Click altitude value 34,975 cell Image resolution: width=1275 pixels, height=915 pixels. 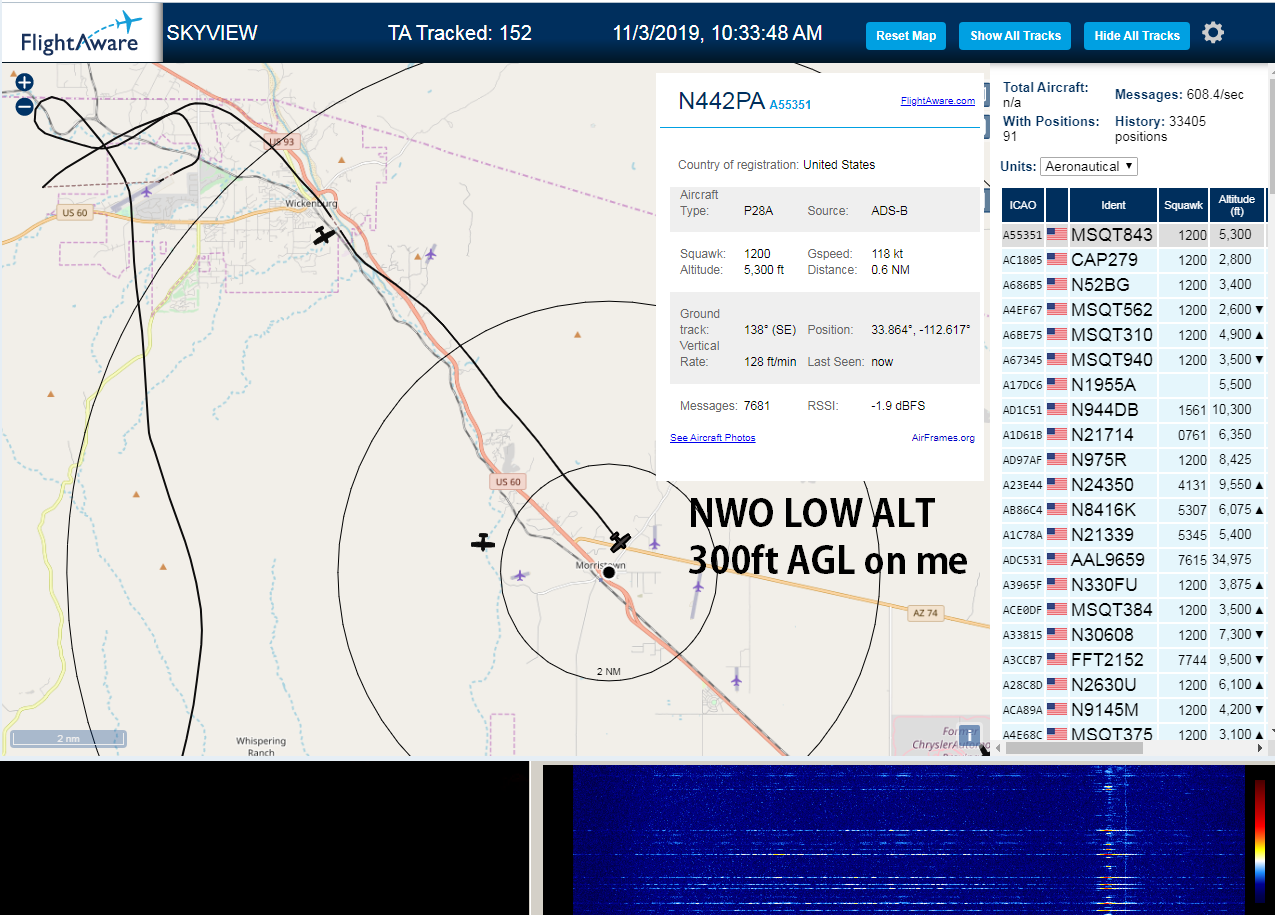[1237, 560]
